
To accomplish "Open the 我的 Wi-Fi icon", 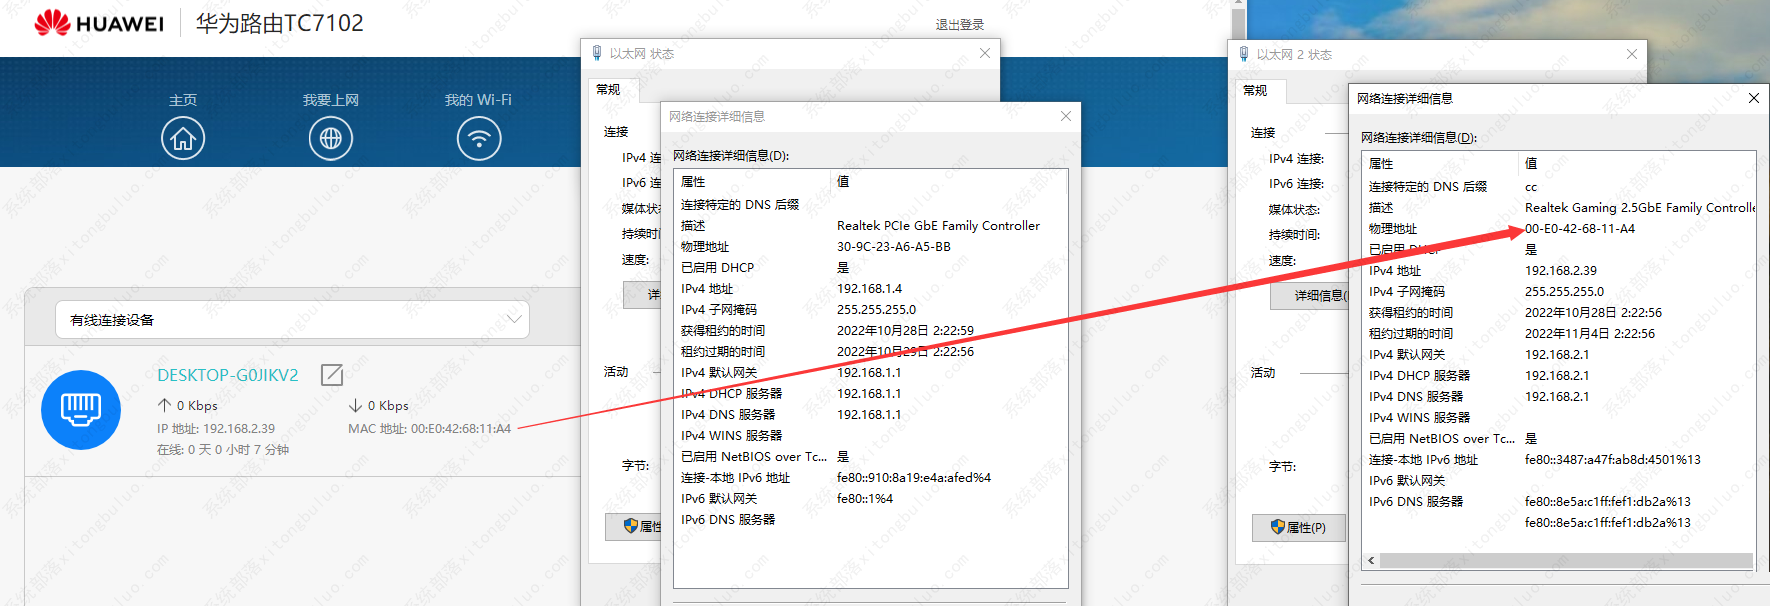I will point(479,138).
